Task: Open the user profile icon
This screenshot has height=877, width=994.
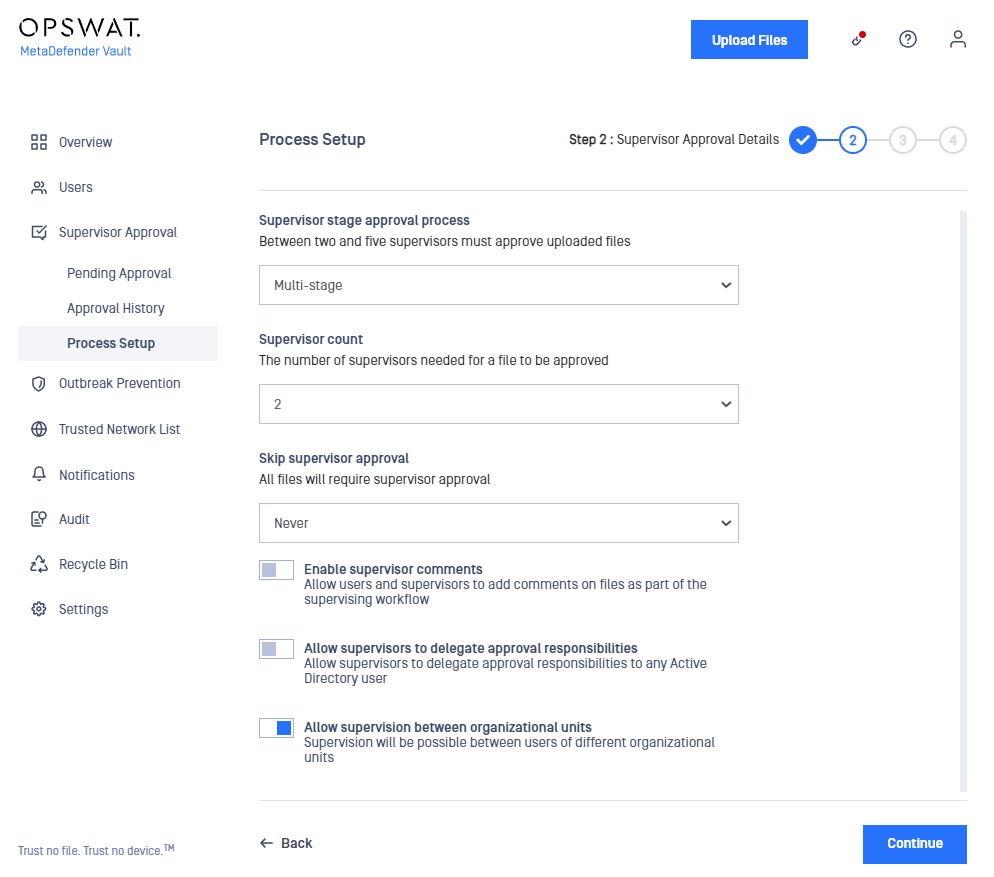Action: tap(958, 39)
